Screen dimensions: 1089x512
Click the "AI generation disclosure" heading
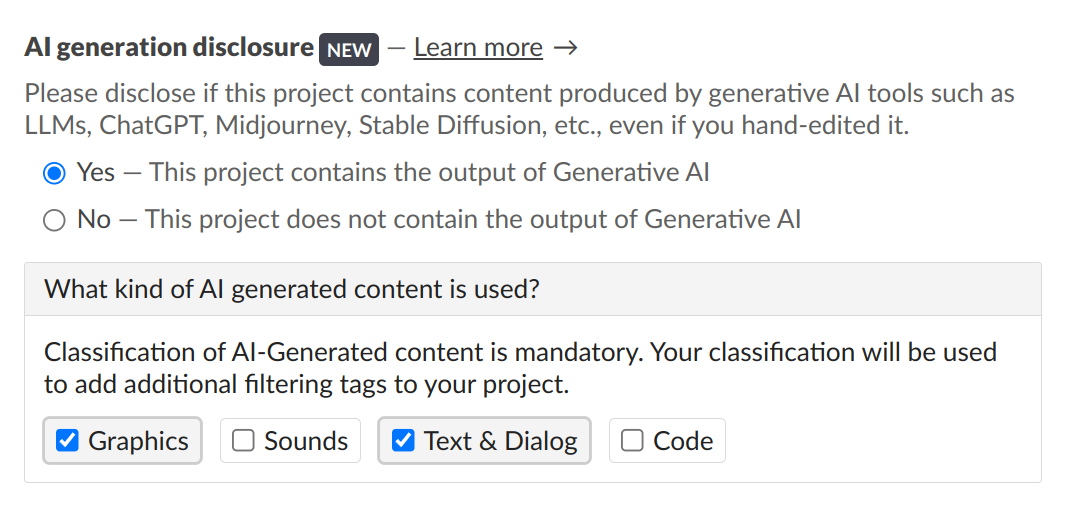(x=168, y=47)
